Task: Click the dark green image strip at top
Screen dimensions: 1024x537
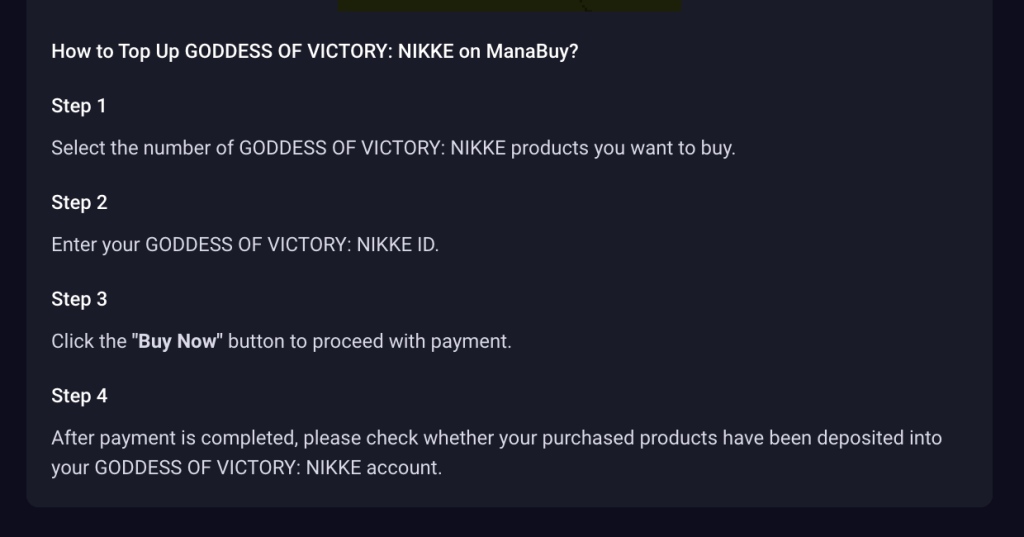Action: [509, 5]
